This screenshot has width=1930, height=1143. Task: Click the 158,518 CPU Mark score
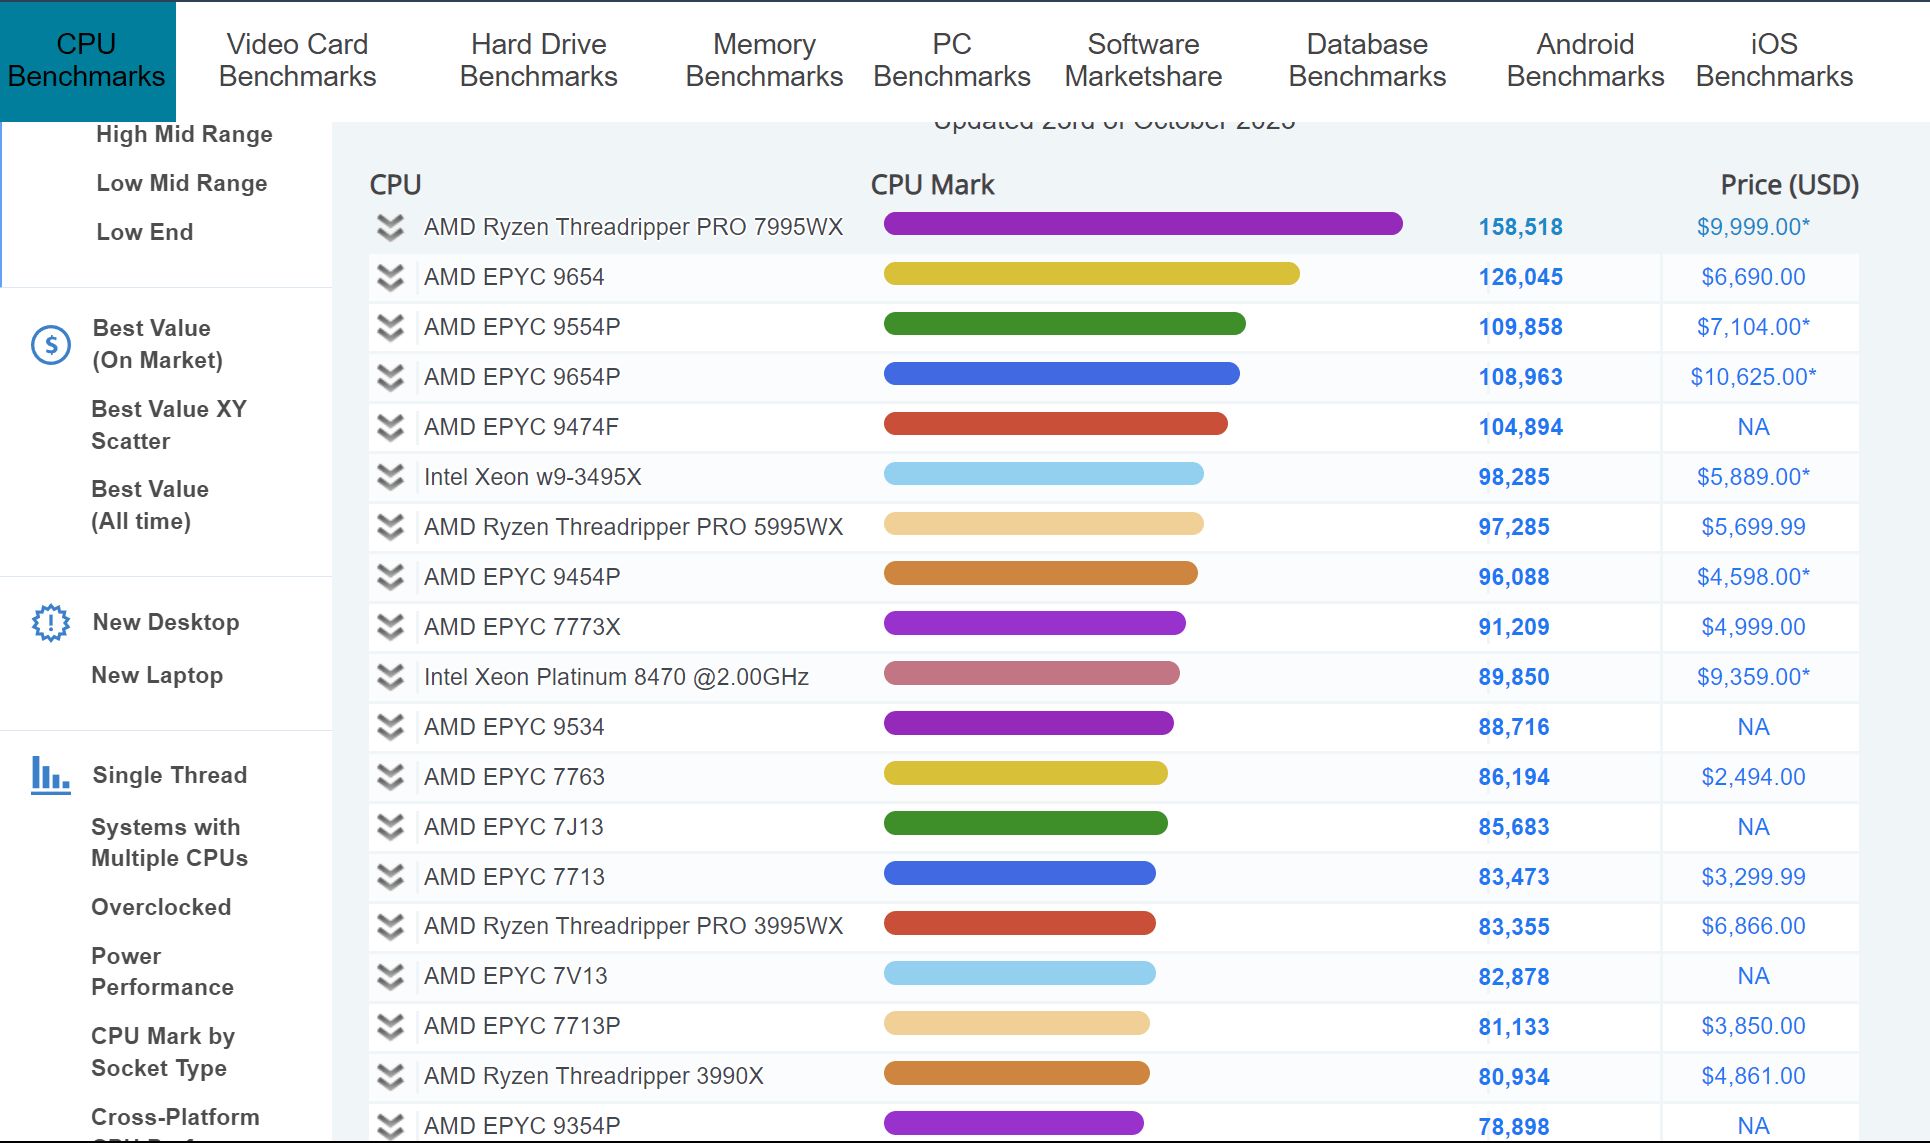[x=1520, y=227]
